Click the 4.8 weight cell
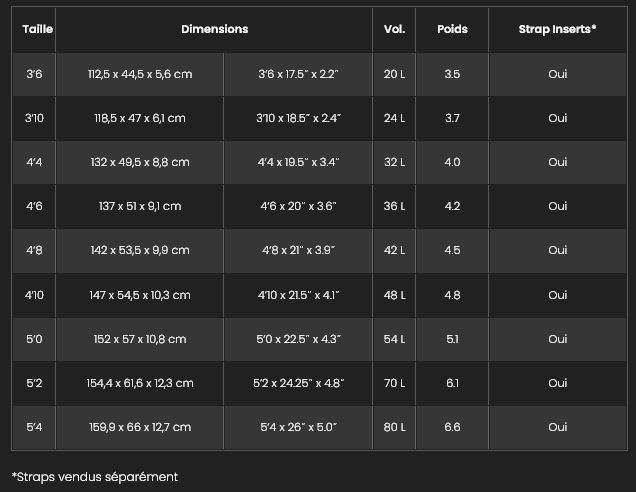 click(452, 295)
